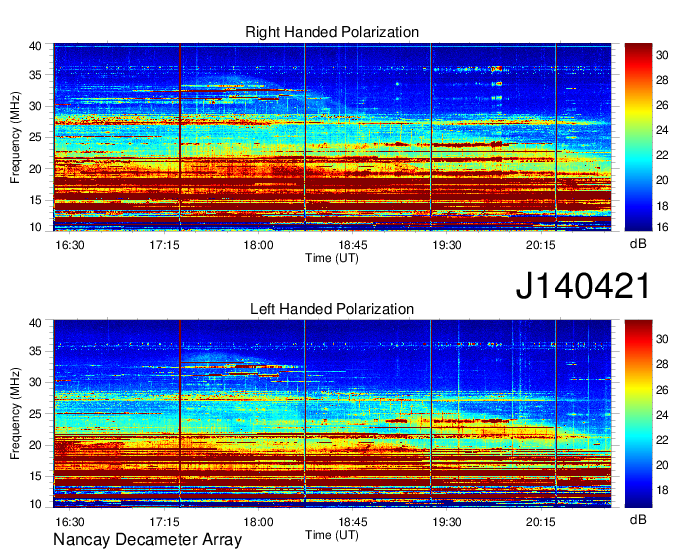Viewport: 680px width, 552px height.
Task: Click the dB unit label under the Left Handed color bar
Action: tap(638, 519)
